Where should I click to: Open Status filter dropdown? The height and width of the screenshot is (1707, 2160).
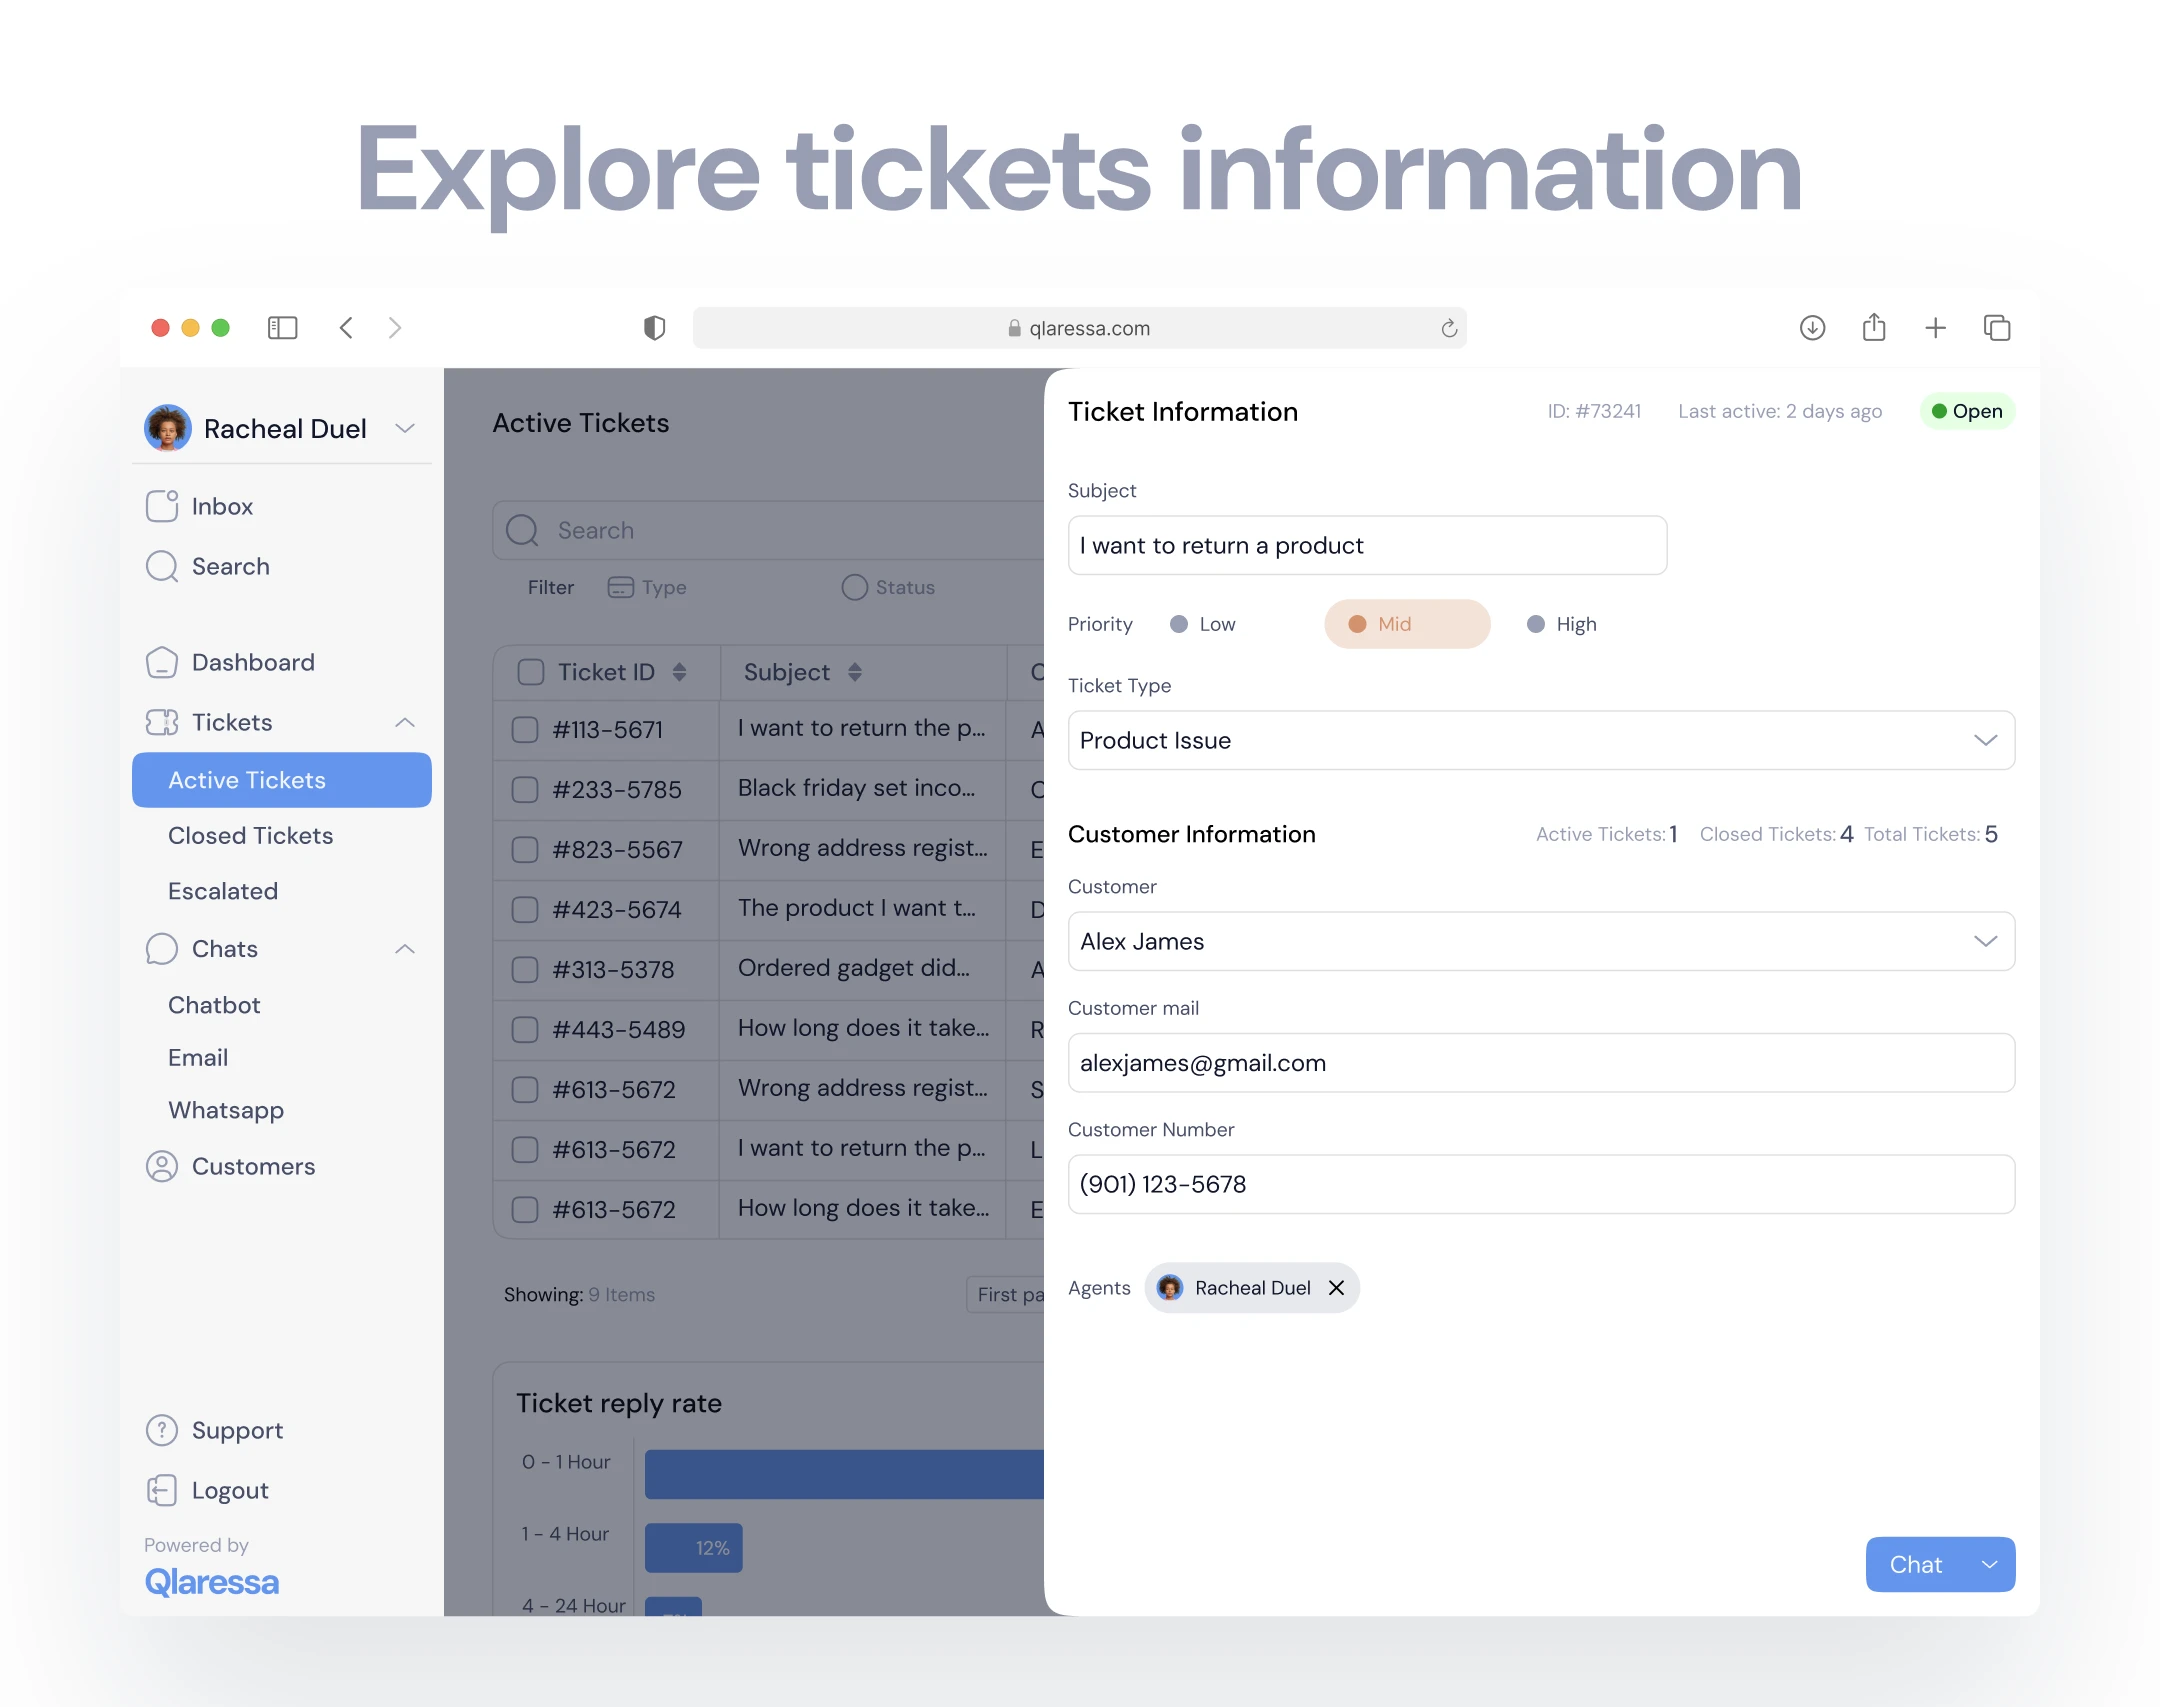click(x=889, y=587)
